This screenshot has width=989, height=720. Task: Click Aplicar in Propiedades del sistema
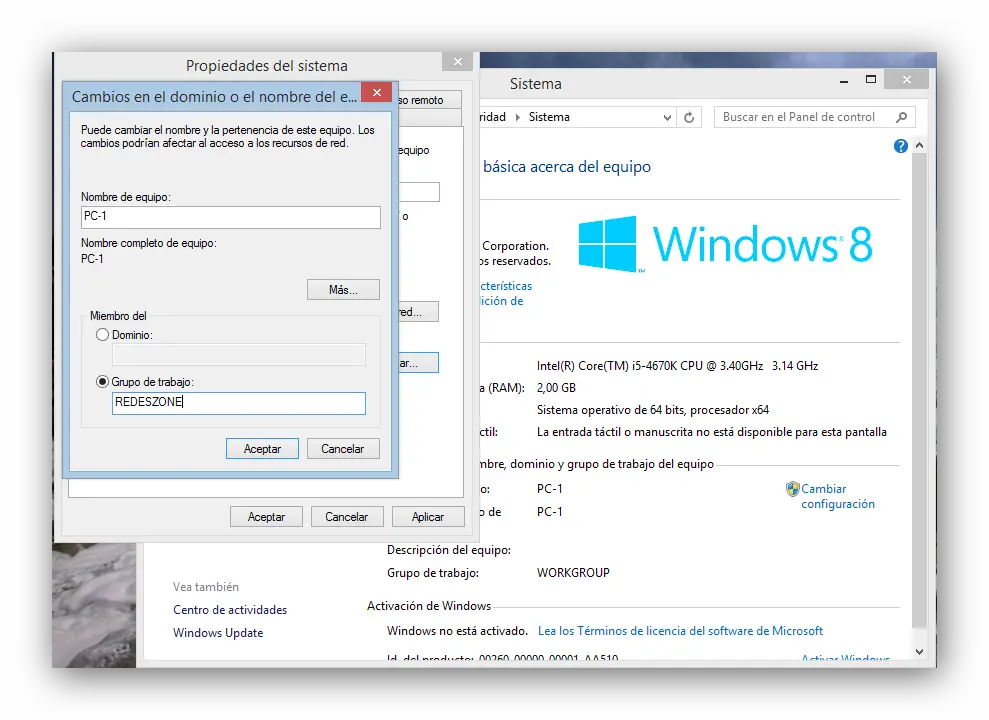(428, 517)
